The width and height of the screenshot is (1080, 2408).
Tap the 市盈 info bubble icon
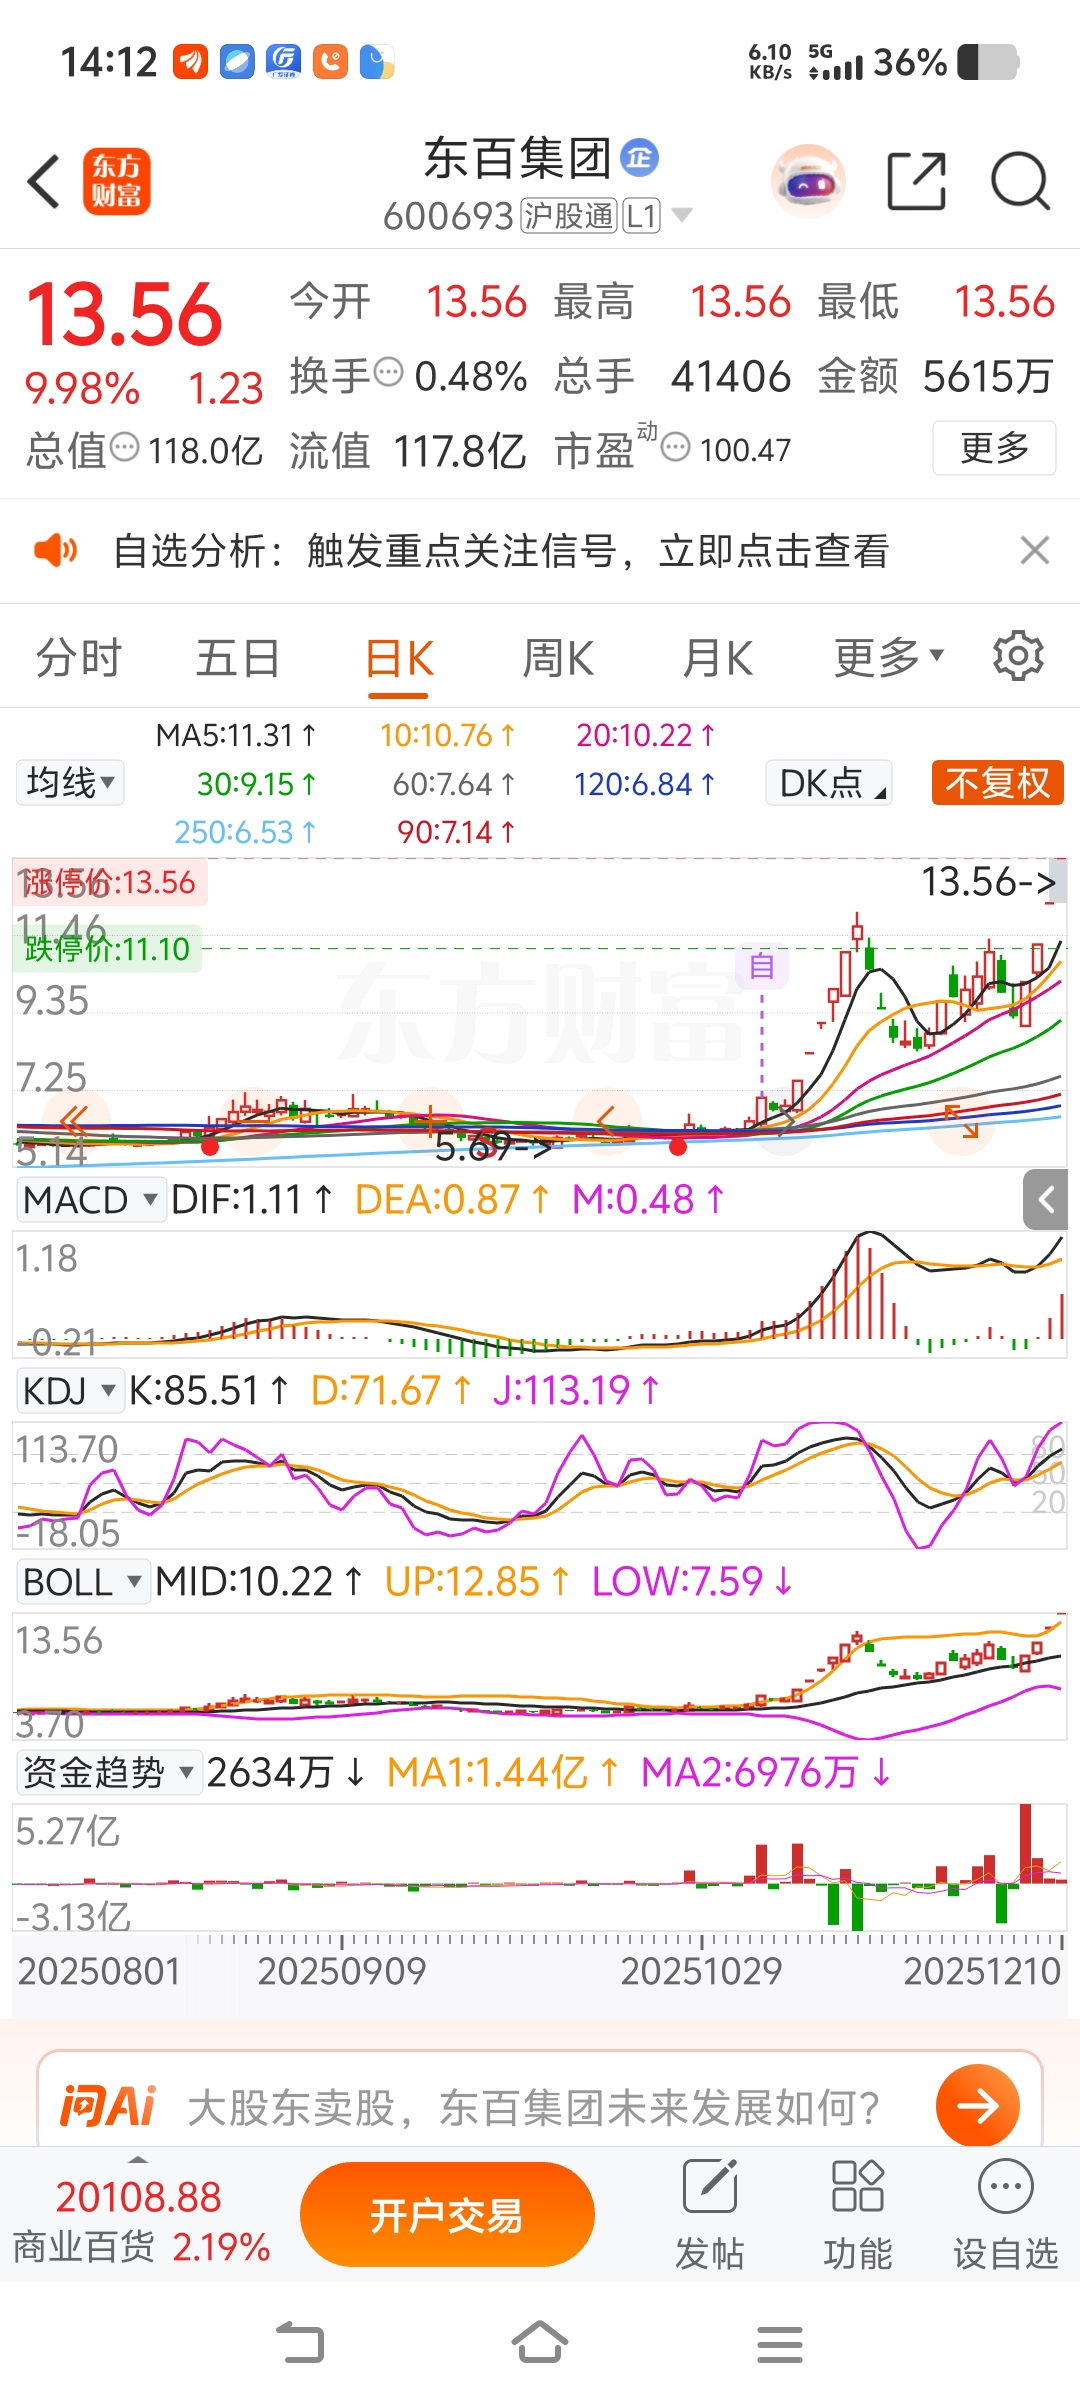click(x=676, y=447)
